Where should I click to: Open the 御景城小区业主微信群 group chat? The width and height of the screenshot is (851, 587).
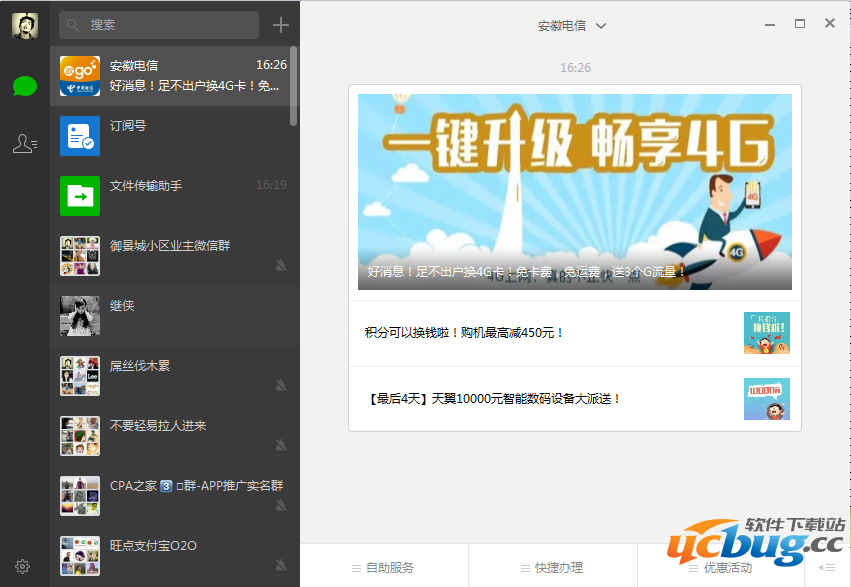click(x=174, y=256)
